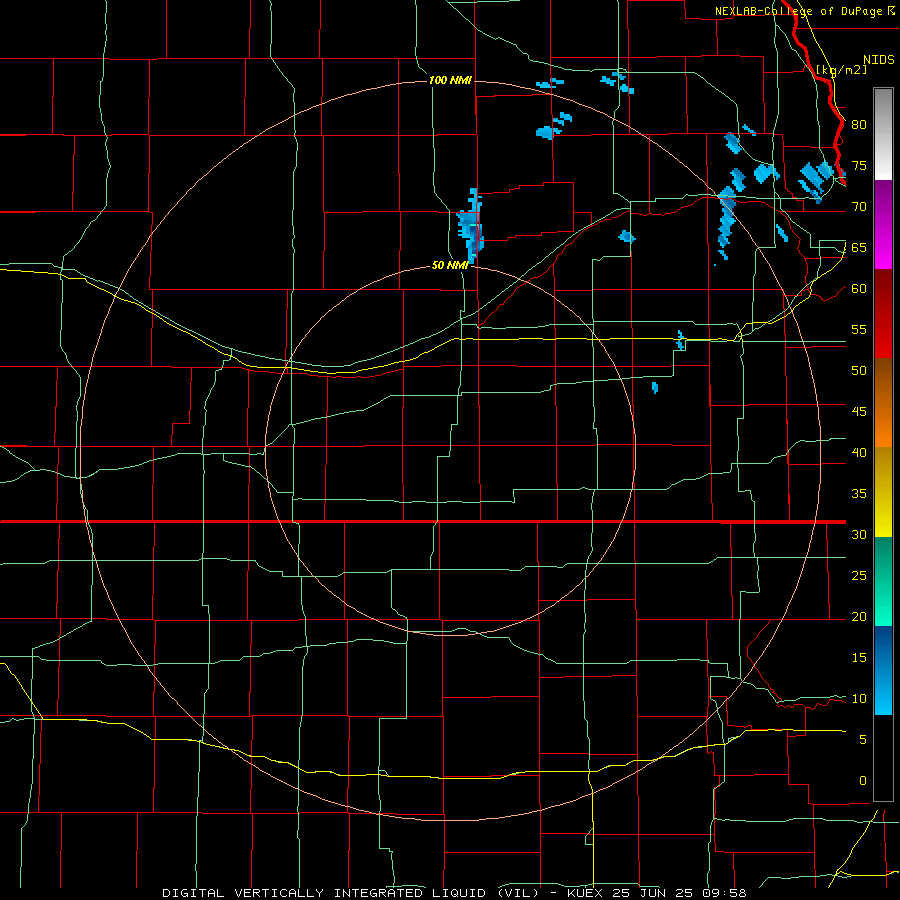Viewport: 900px width, 900px height.
Task: Click the 35 value on the color scale
Action: (859, 494)
